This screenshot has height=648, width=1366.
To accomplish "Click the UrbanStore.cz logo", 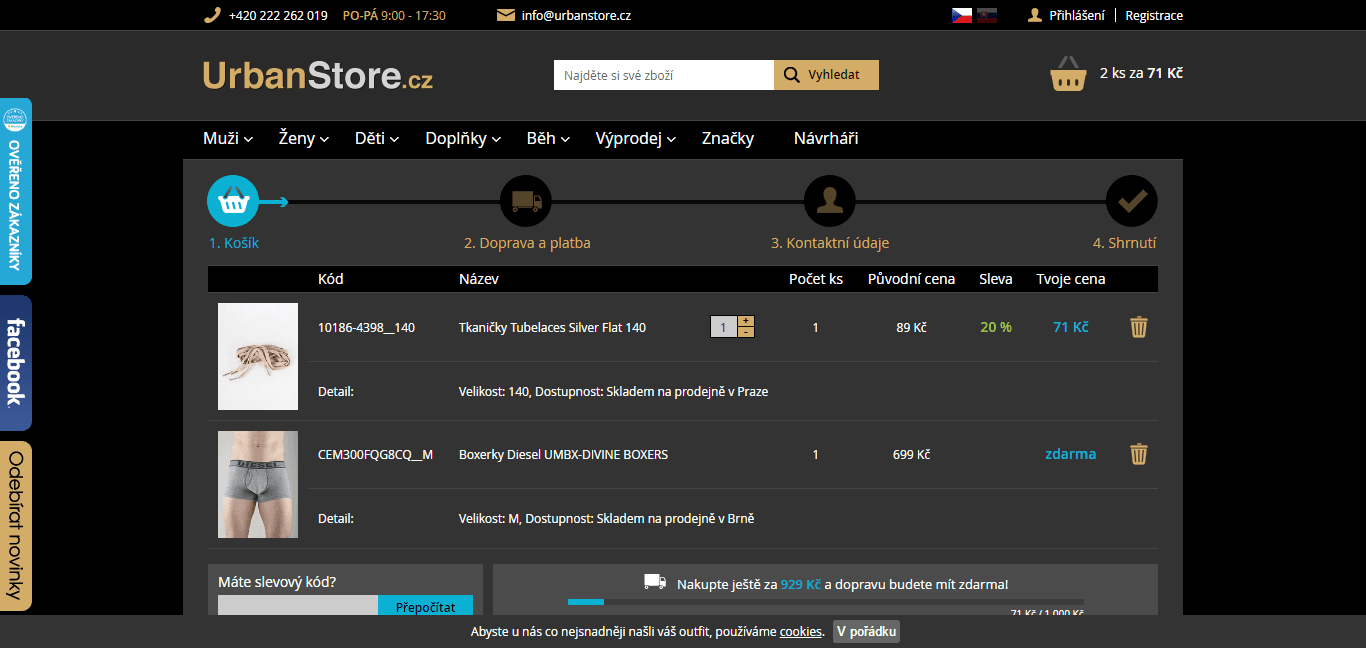I will [x=318, y=75].
